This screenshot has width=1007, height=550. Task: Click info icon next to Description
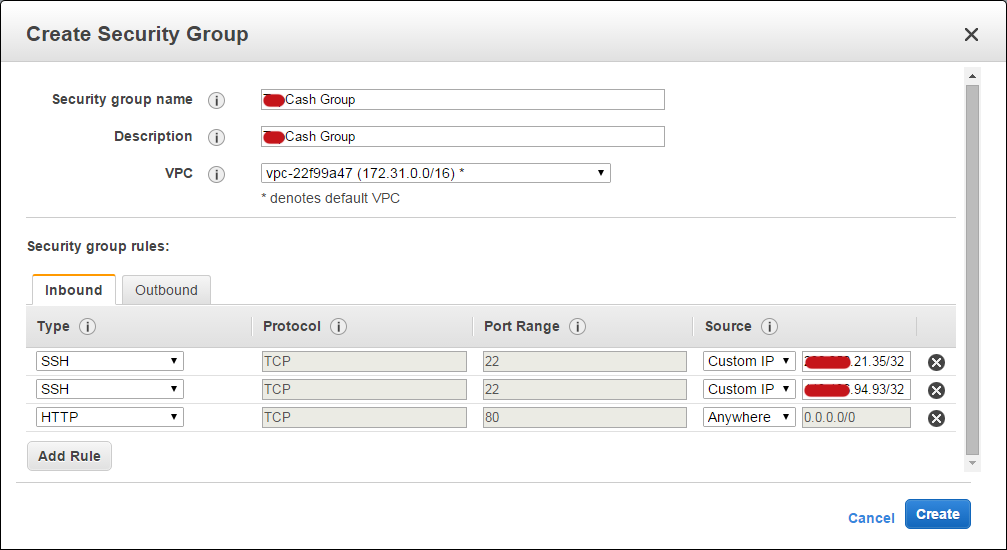coord(216,138)
